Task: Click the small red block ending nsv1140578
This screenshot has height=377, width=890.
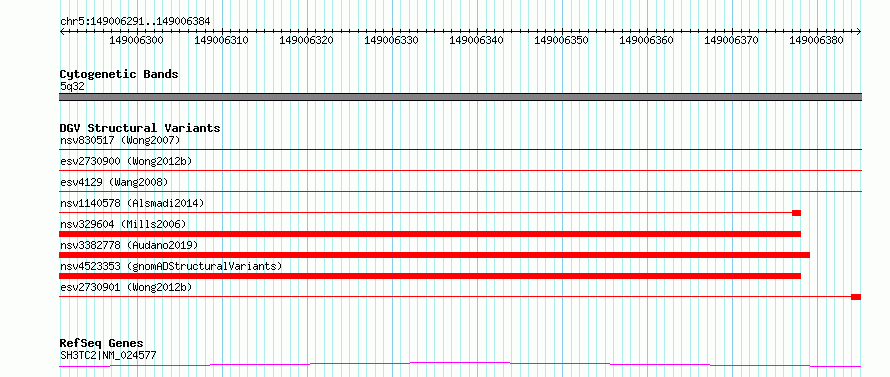Action: (796, 213)
